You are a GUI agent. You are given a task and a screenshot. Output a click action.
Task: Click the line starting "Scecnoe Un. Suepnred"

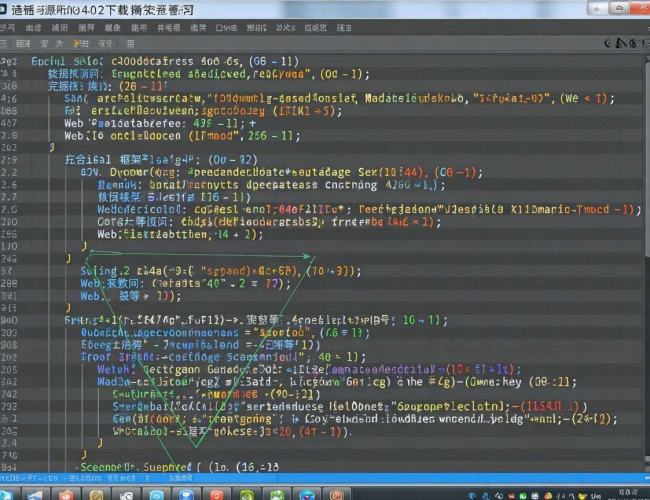pos(179,467)
